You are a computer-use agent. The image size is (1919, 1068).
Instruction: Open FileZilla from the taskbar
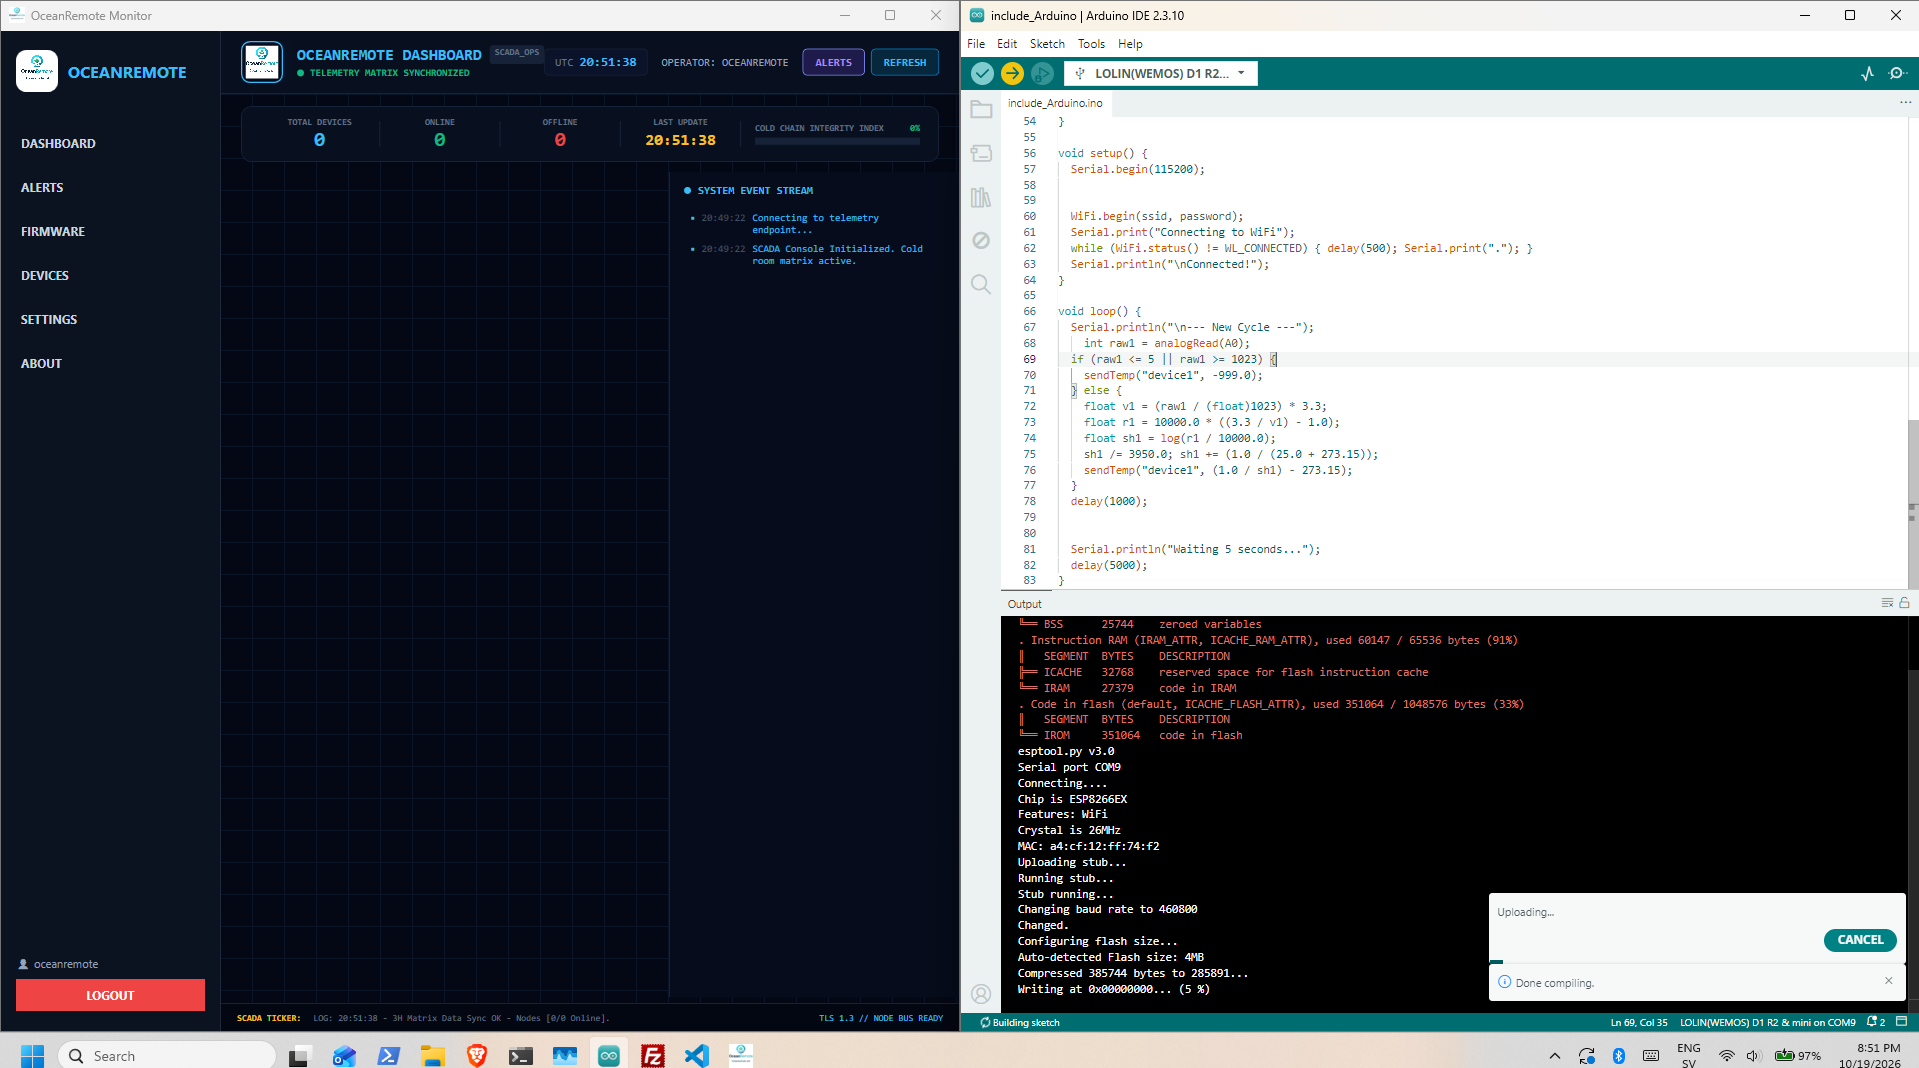click(x=652, y=1055)
